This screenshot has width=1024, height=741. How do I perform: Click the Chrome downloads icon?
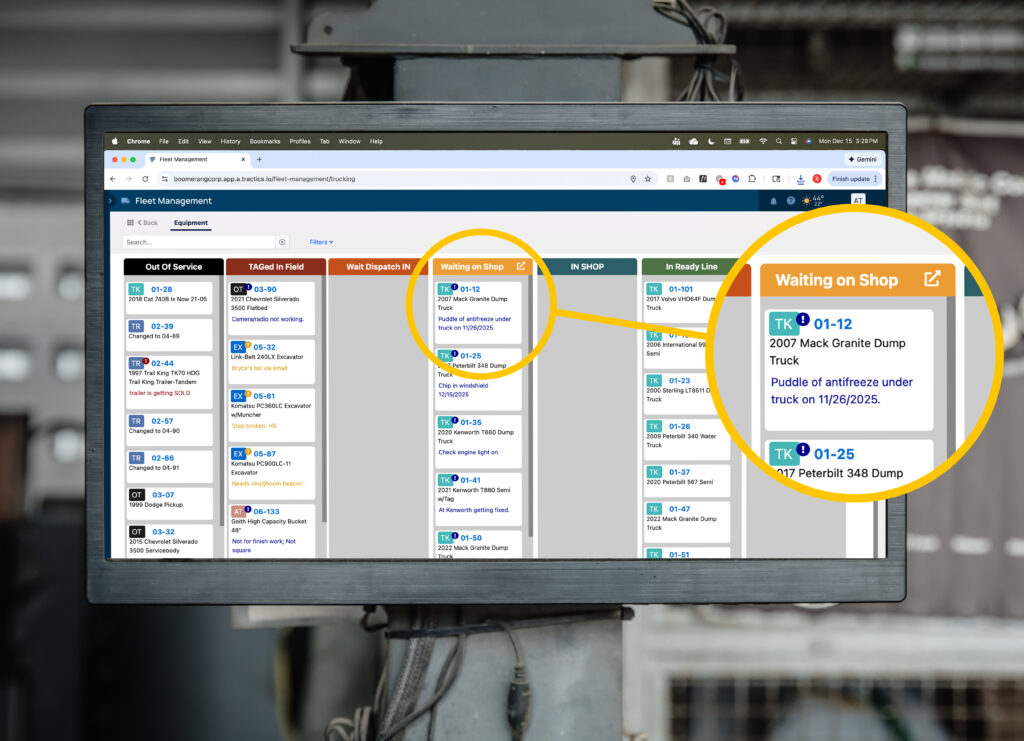(x=800, y=179)
